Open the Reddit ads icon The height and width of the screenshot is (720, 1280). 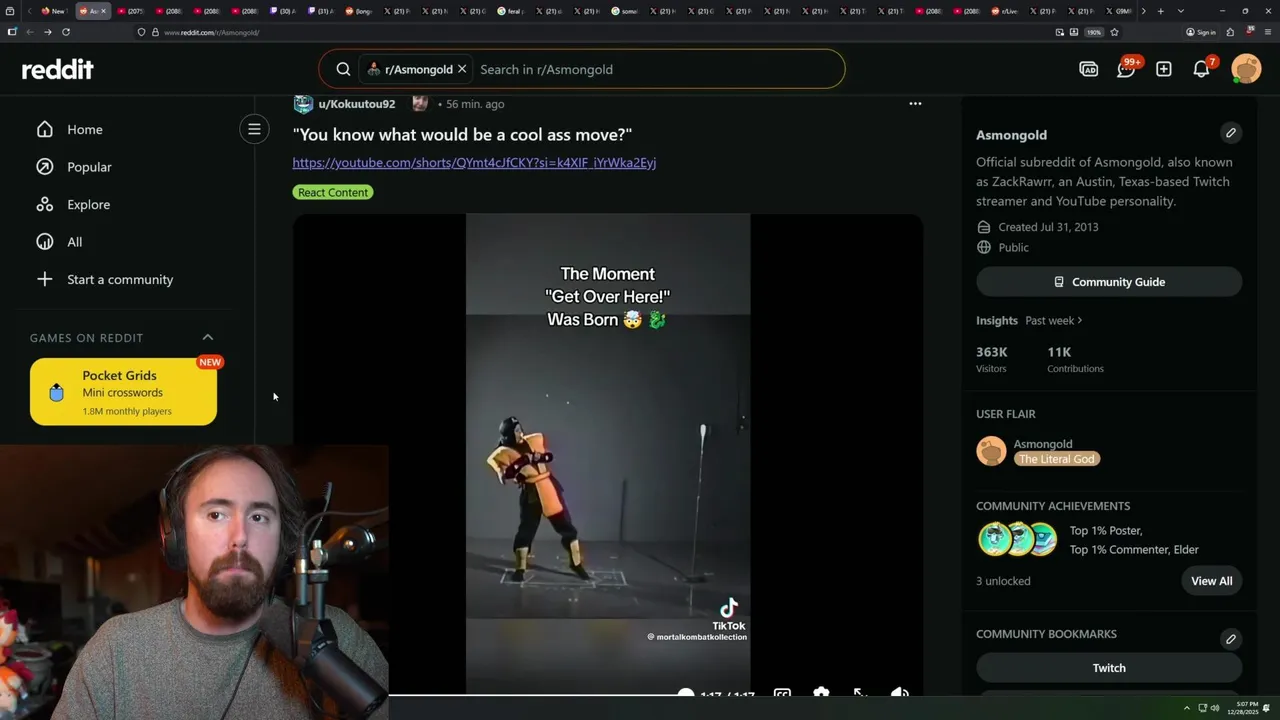(x=1088, y=69)
